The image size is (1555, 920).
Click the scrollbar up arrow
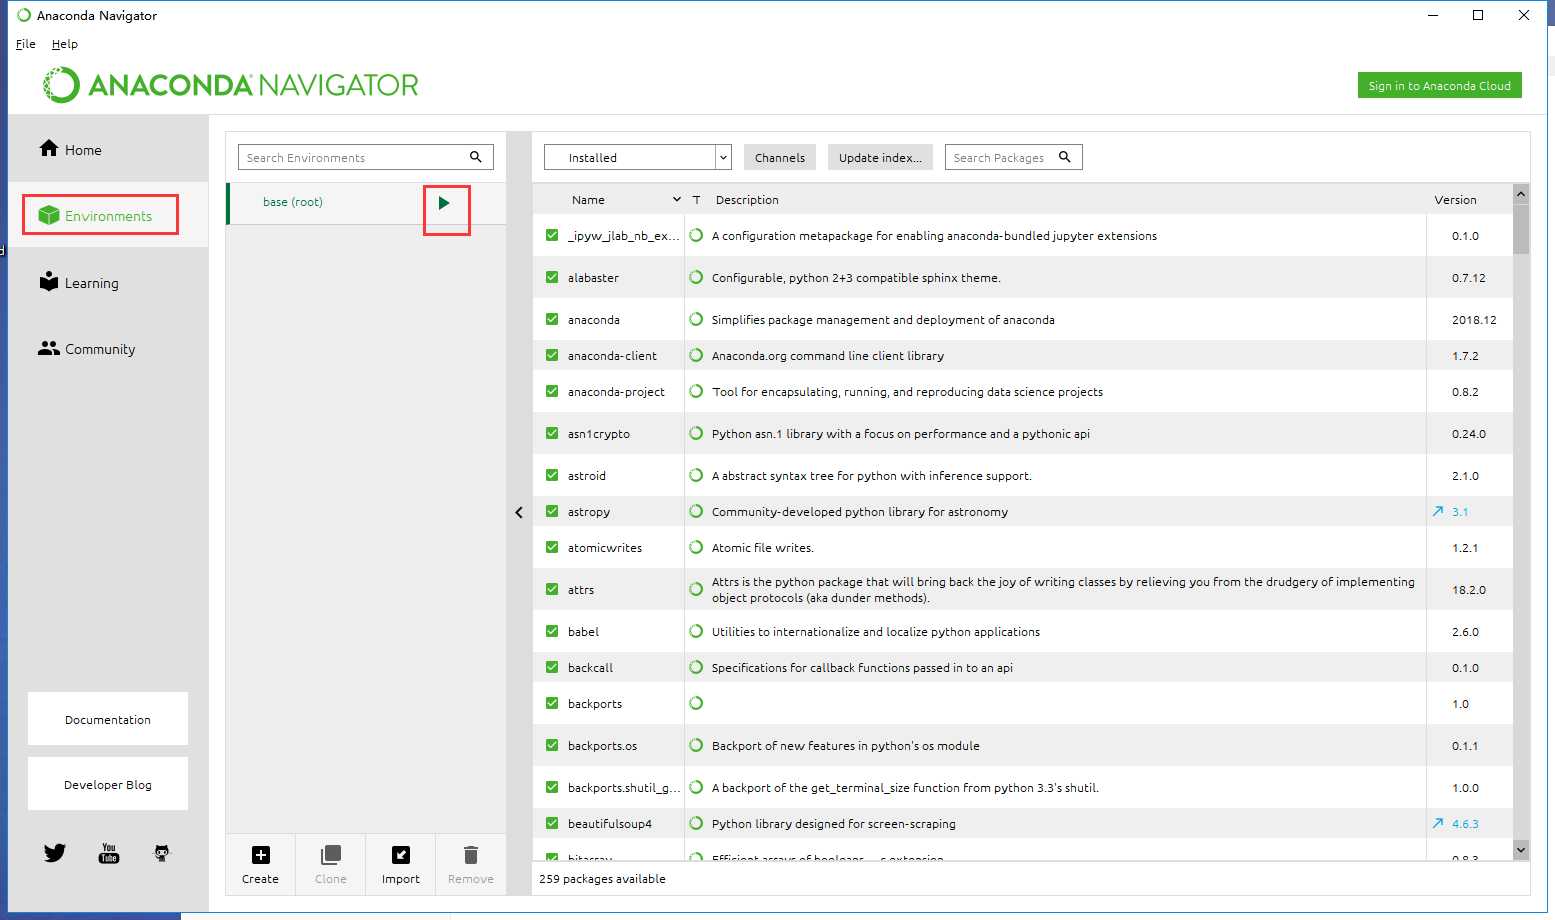point(1521,194)
